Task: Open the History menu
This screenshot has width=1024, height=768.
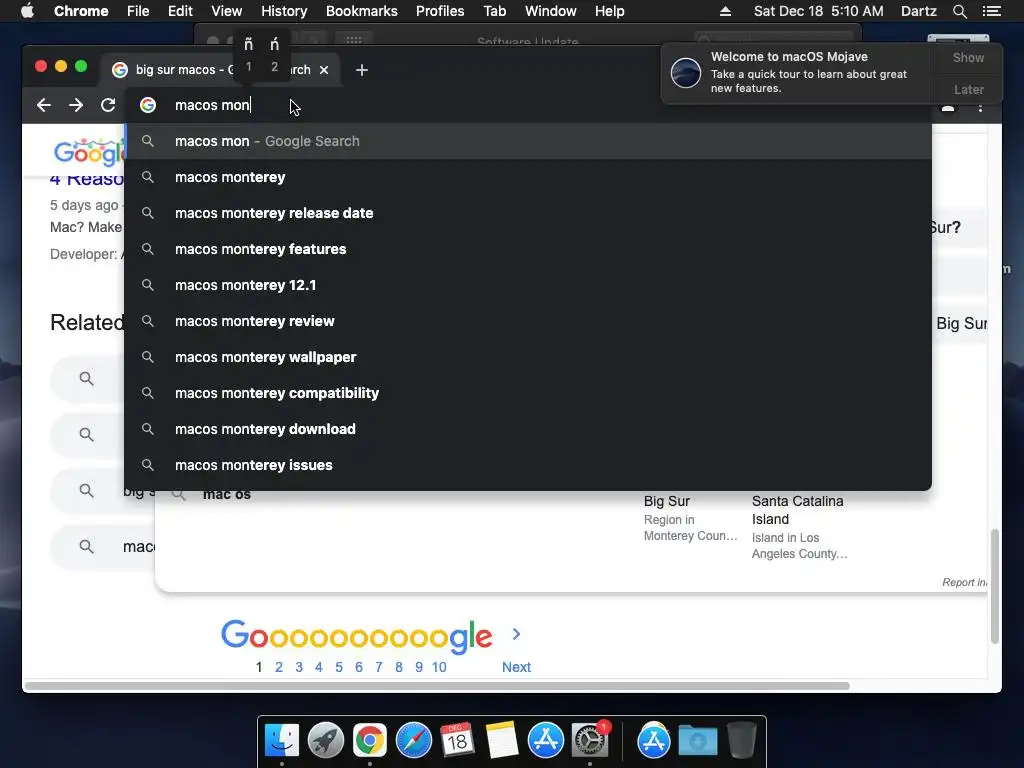Action: point(284,11)
